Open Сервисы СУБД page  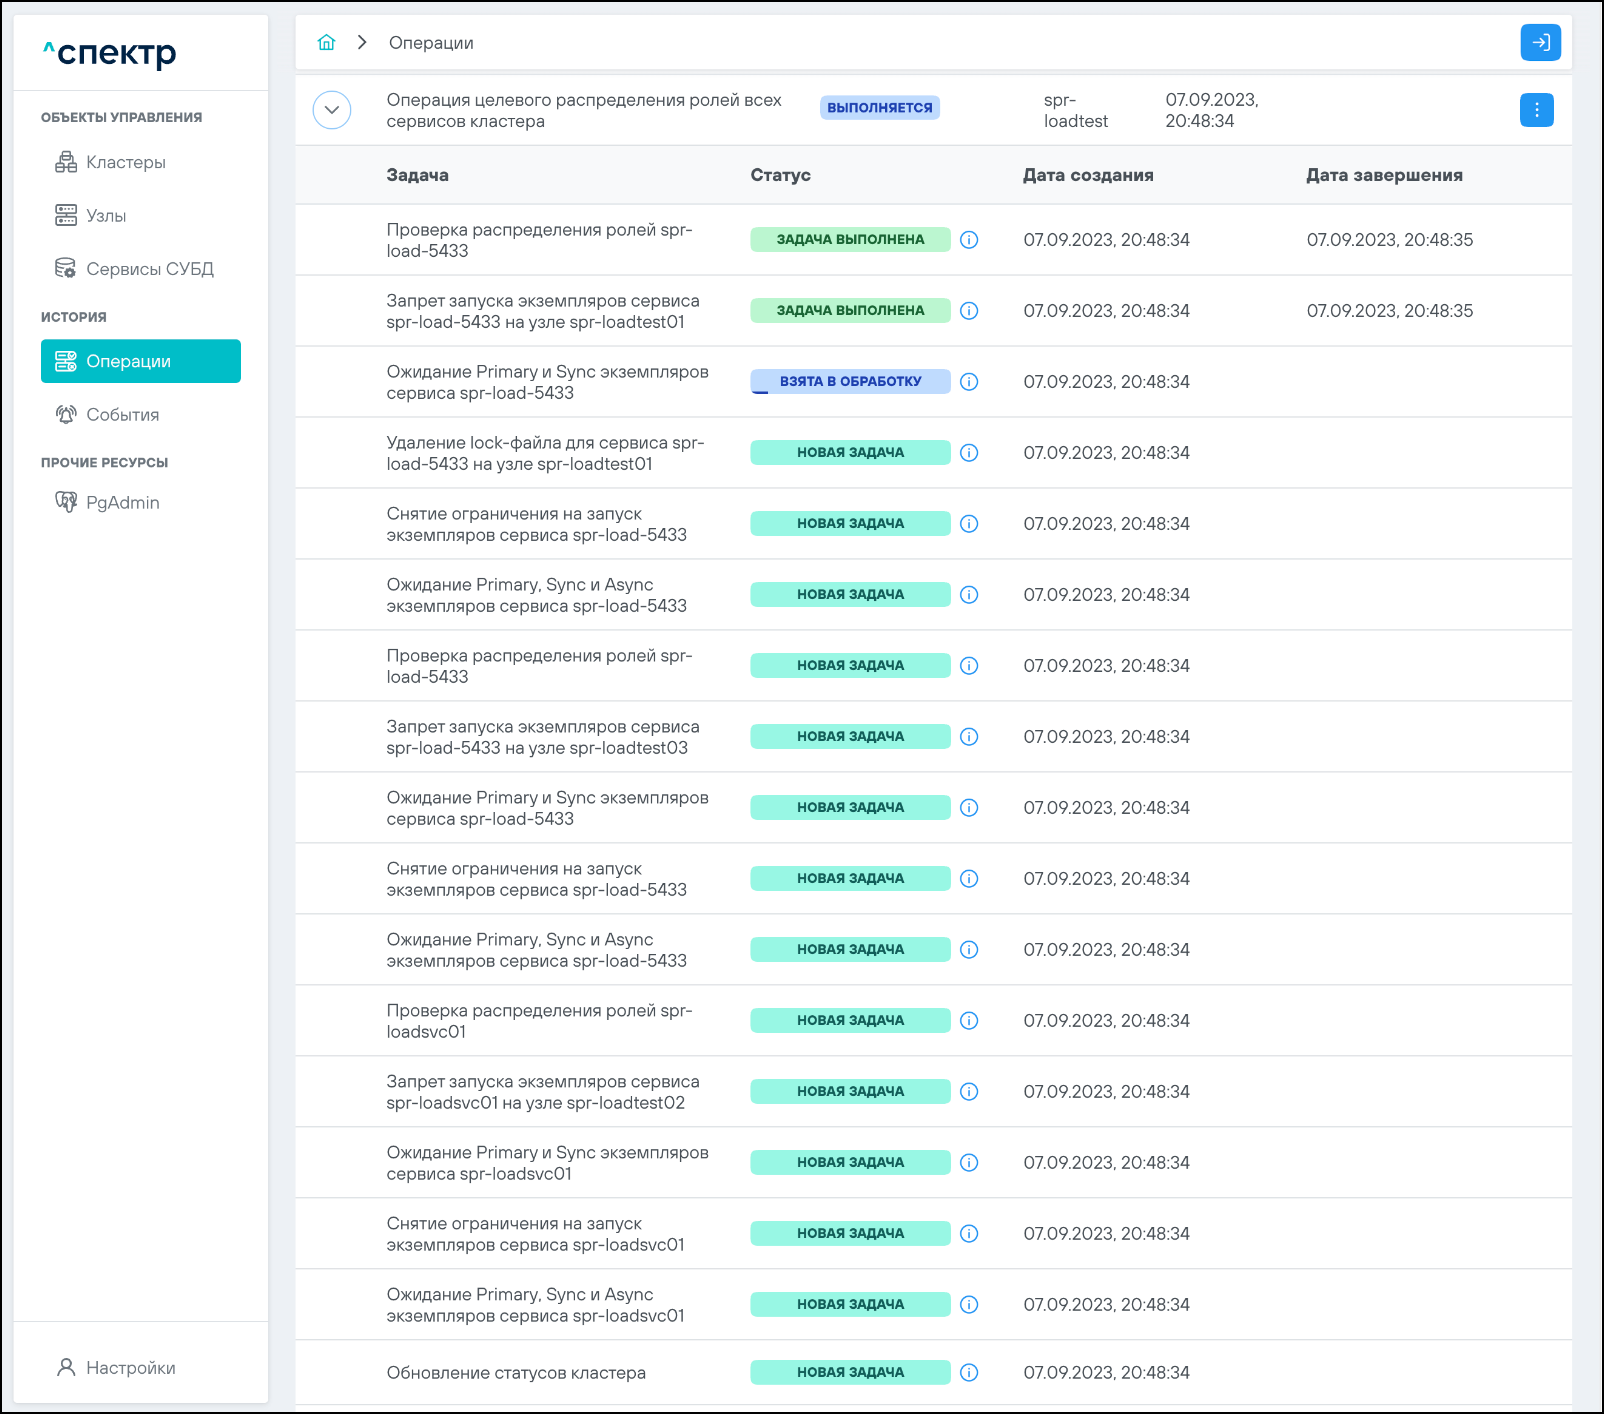149,269
